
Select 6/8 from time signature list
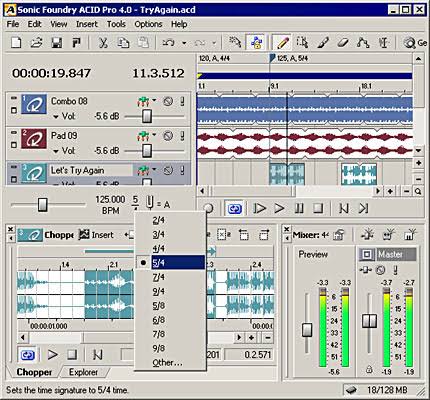click(171, 320)
